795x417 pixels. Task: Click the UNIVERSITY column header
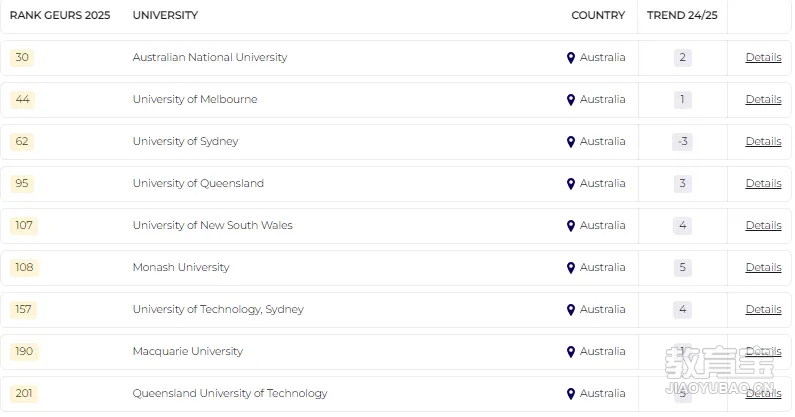(165, 15)
